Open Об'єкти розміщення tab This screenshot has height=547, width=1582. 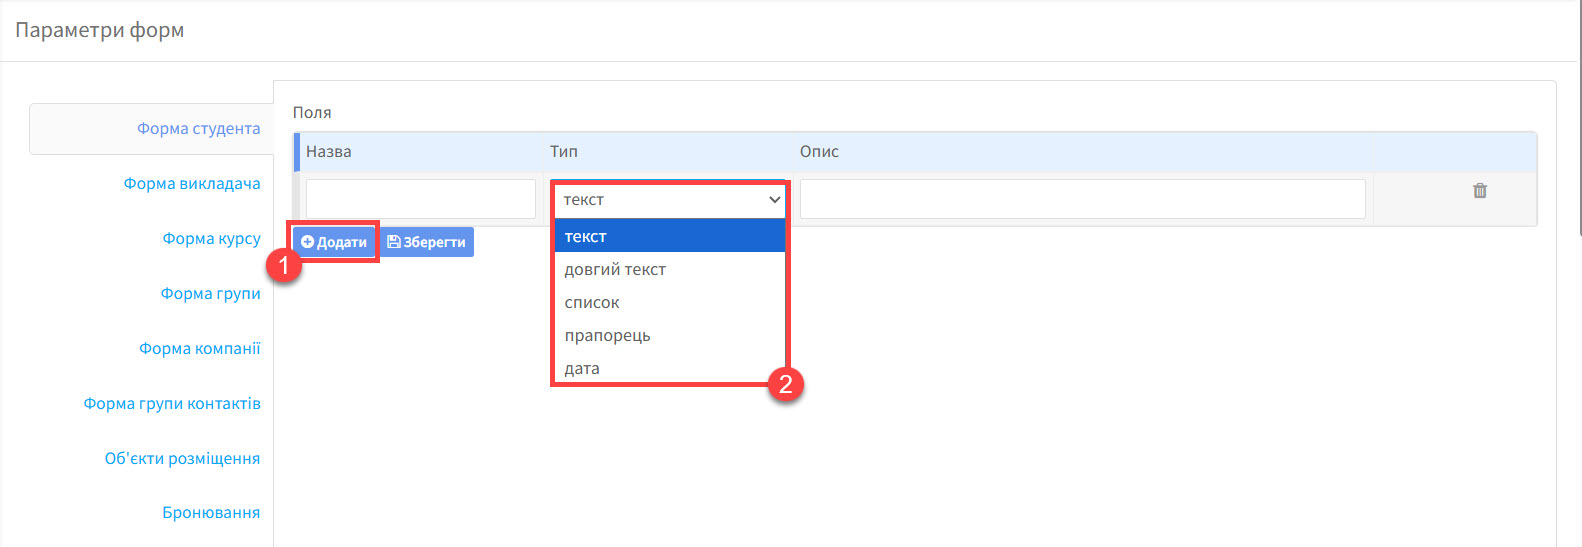tap(182, 459)
